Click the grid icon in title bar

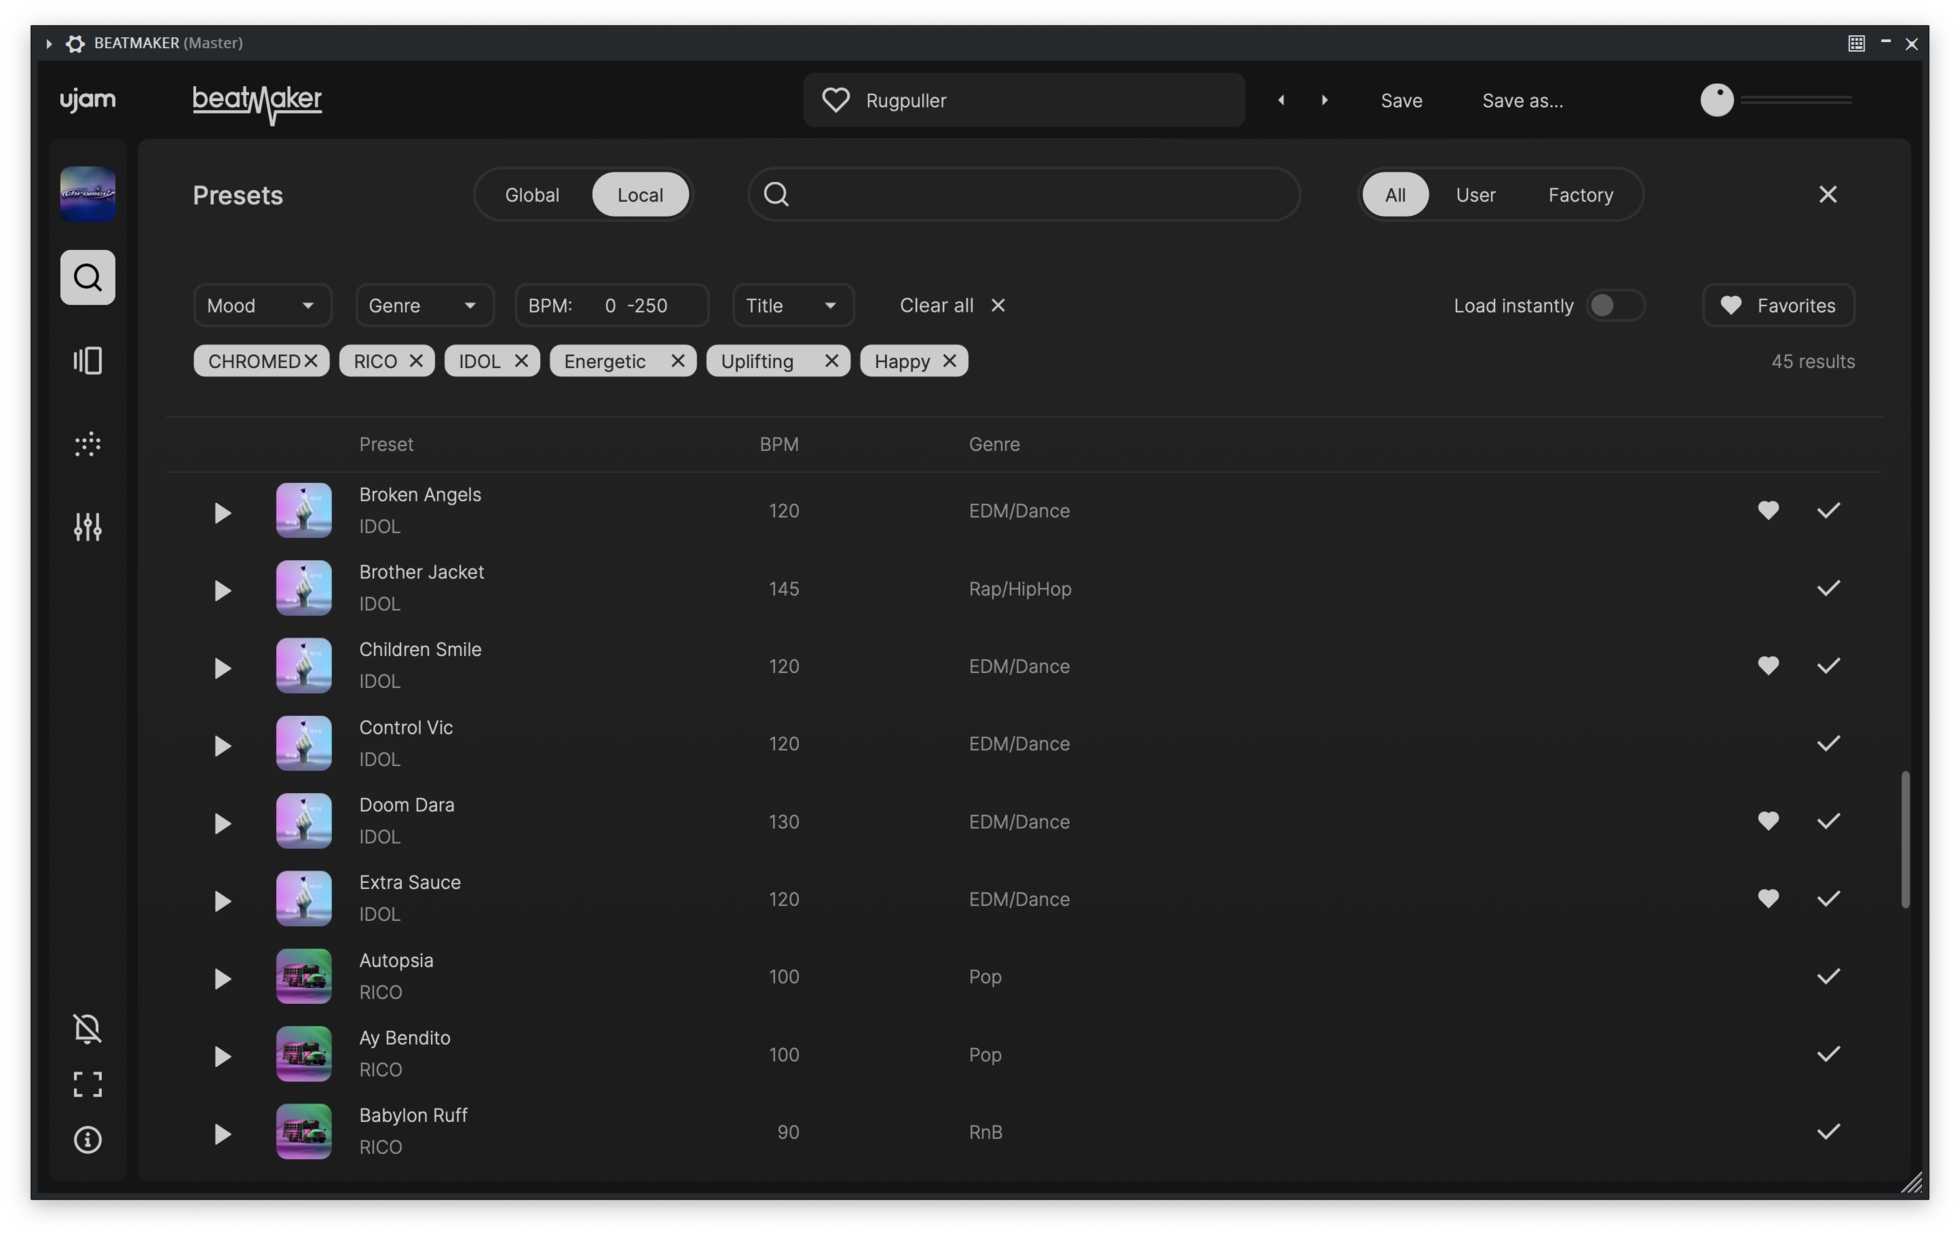point(1856,43)
